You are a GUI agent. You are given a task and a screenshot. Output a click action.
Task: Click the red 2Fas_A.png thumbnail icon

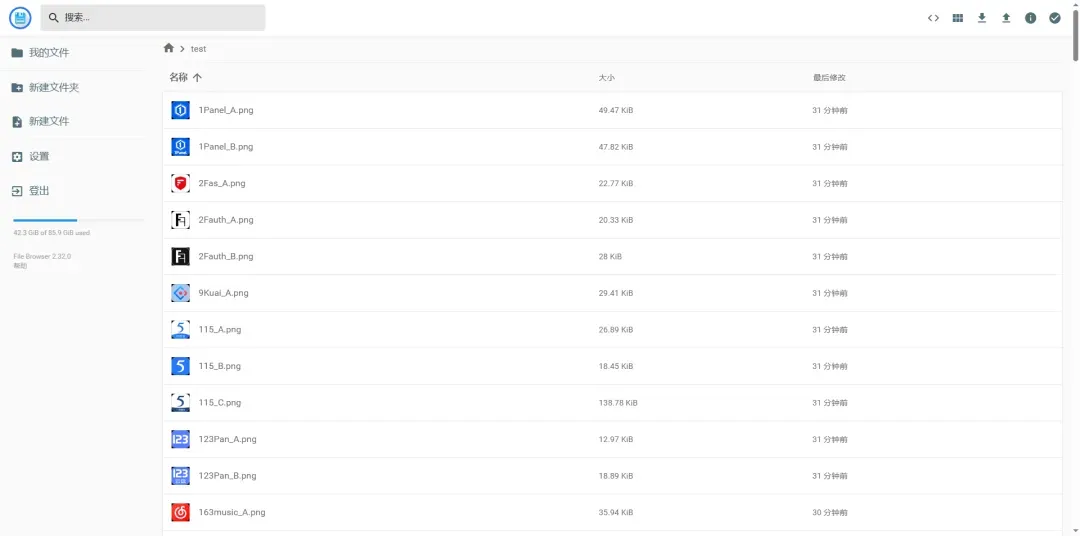tap(180, 183)
